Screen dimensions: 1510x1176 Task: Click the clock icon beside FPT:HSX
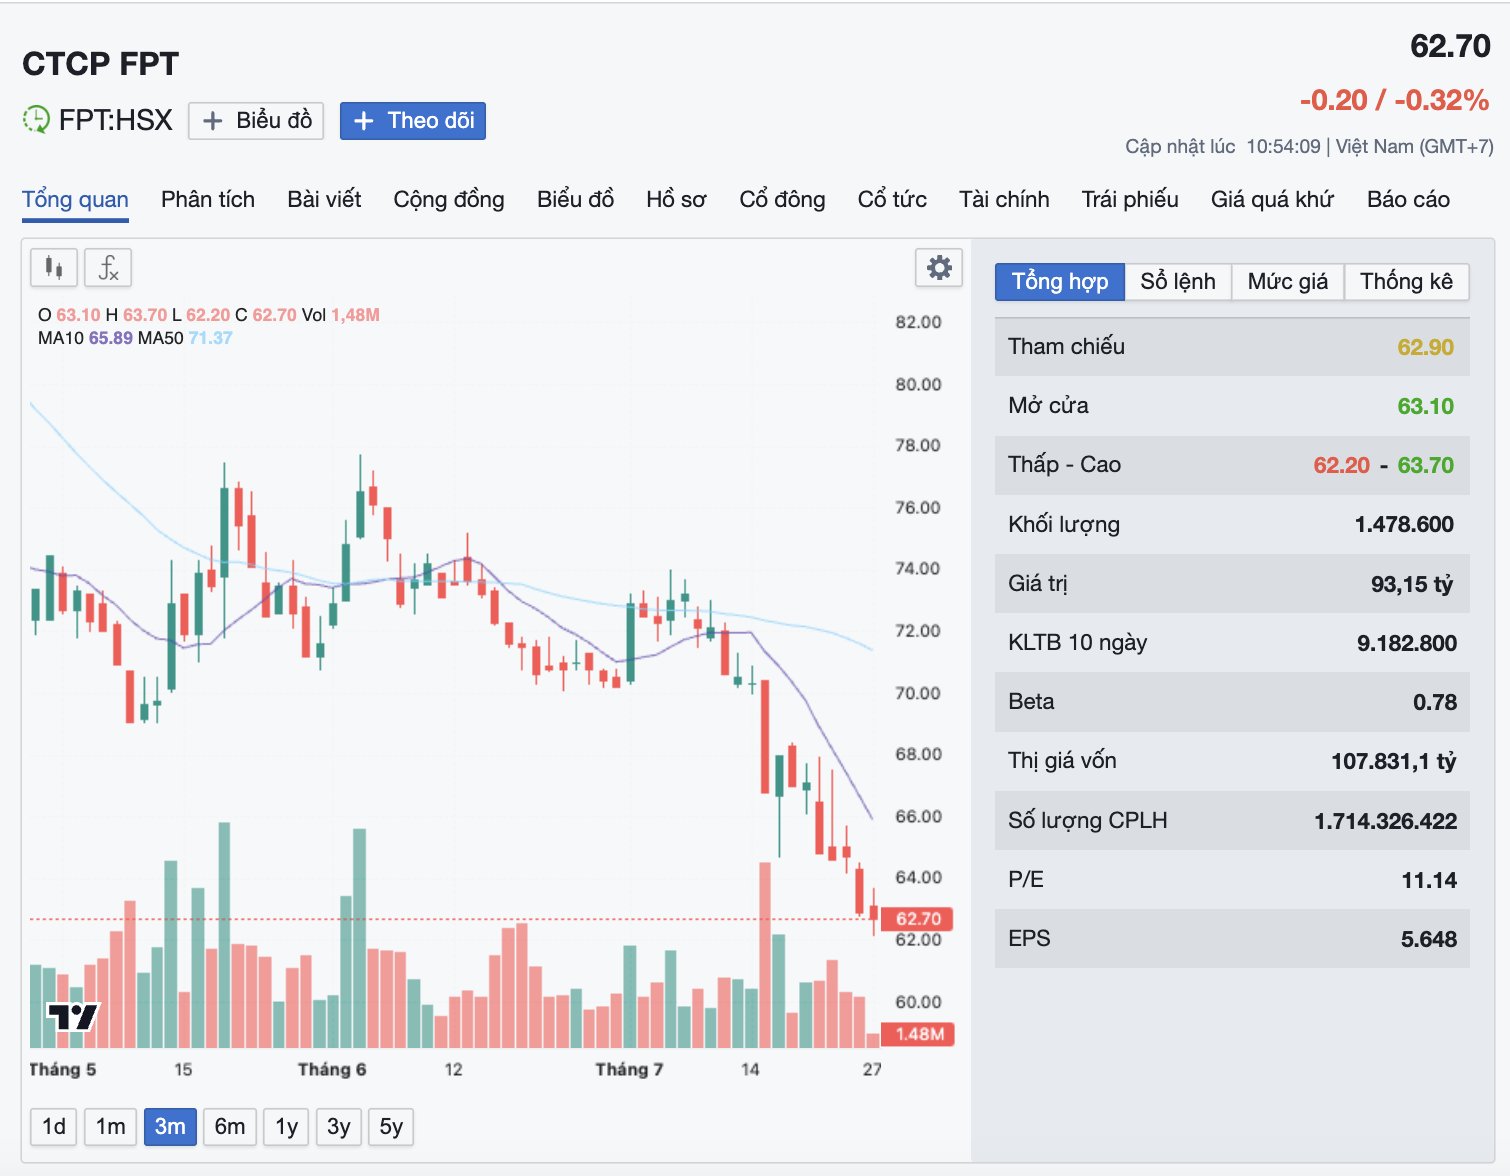[36, 120]
